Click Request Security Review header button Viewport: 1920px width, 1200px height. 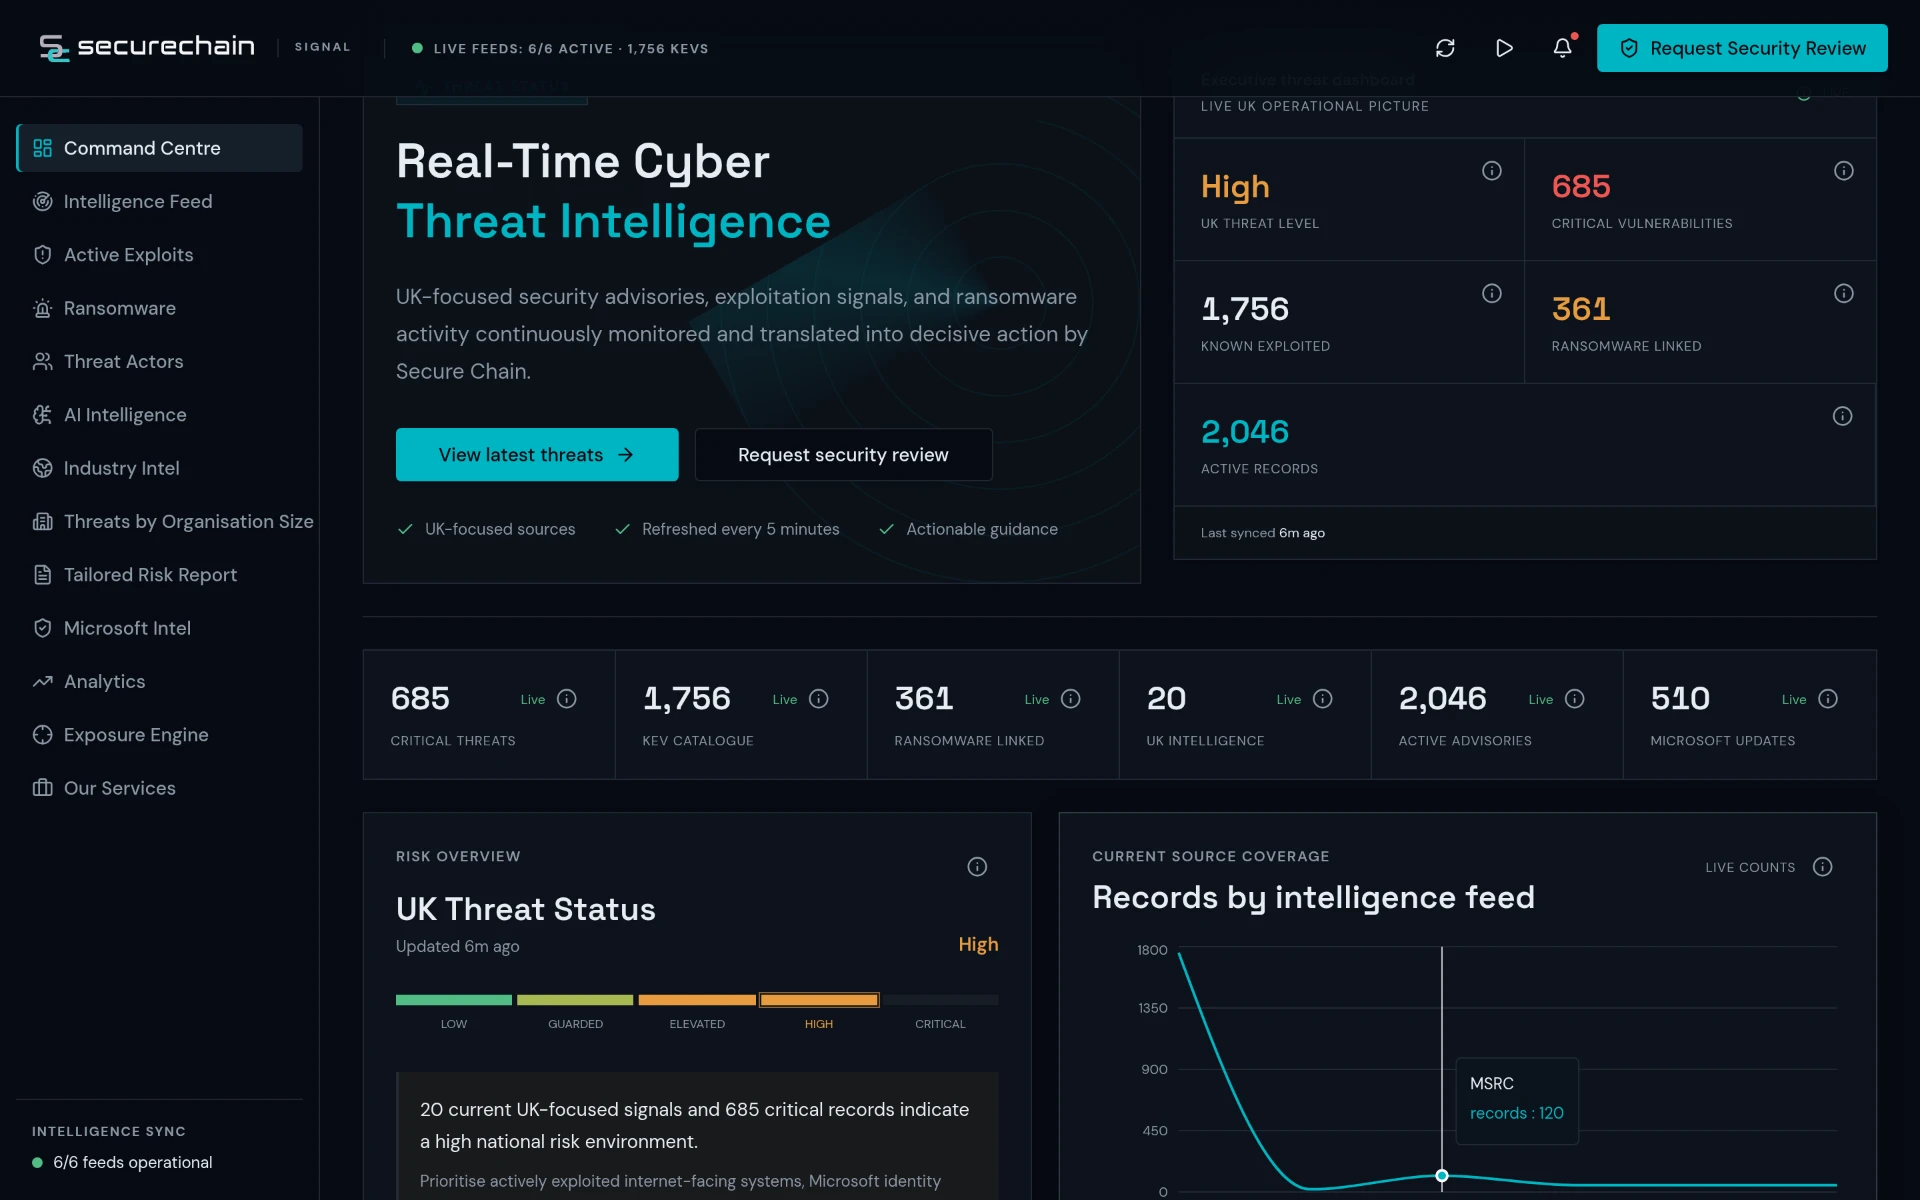(x=1742, y=48)
